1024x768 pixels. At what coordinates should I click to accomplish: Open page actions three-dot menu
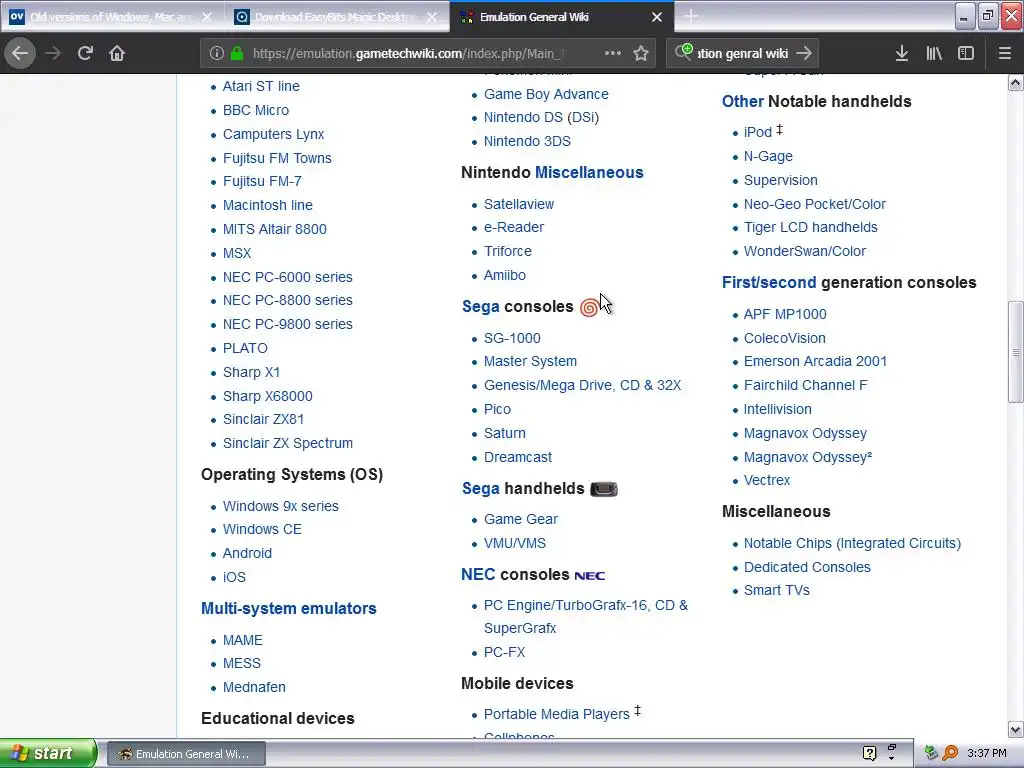(613, 53)
